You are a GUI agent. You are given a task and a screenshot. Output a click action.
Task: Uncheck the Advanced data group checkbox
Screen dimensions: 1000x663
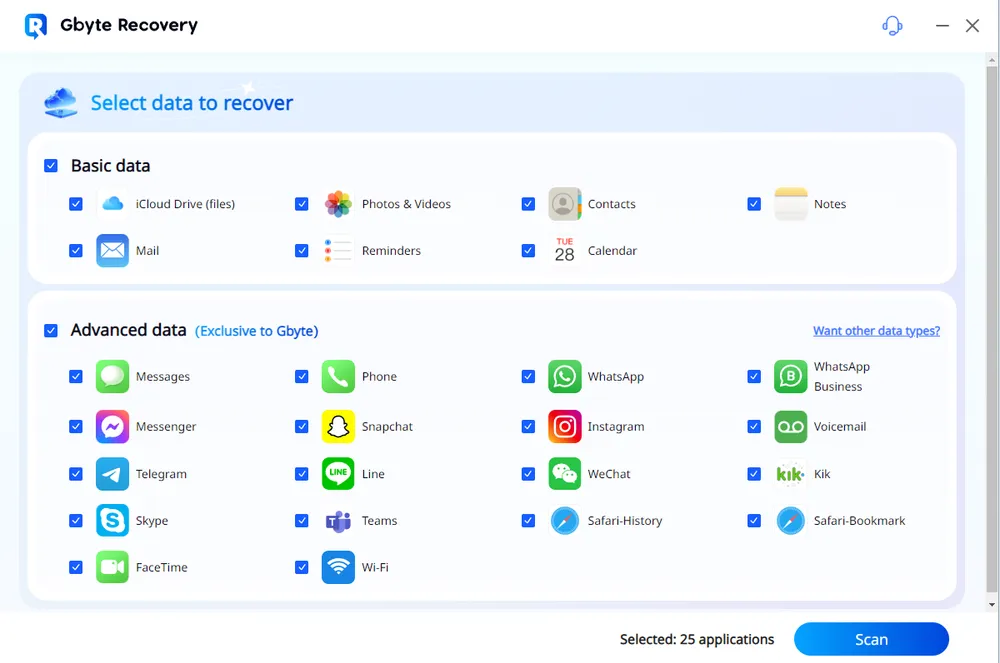[51, 330]
